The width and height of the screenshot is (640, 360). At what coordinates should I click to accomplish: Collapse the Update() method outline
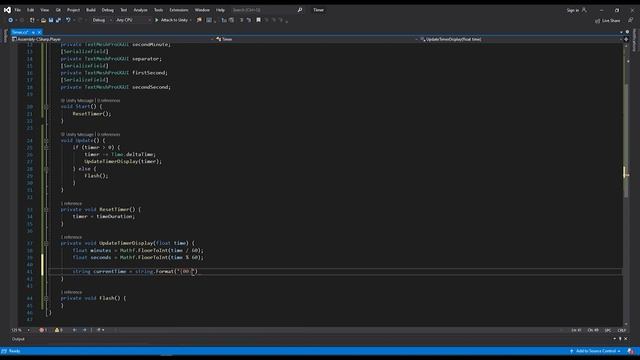pyautogui.click(x=46, y=140)
